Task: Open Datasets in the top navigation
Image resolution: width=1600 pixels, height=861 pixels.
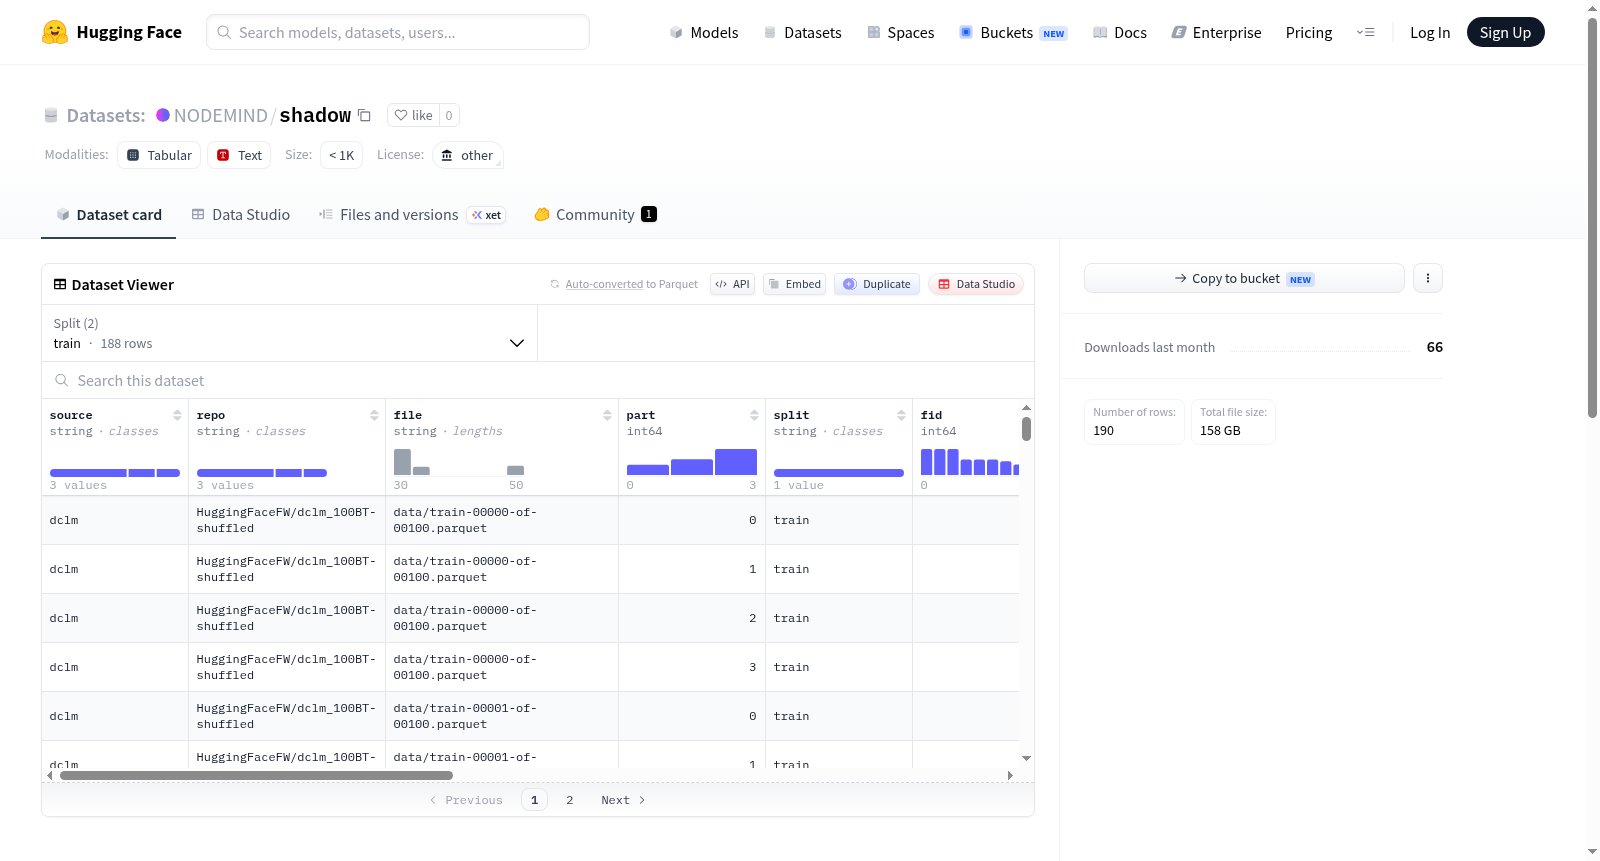Action: pyautogui.click(x=802, y=33)
